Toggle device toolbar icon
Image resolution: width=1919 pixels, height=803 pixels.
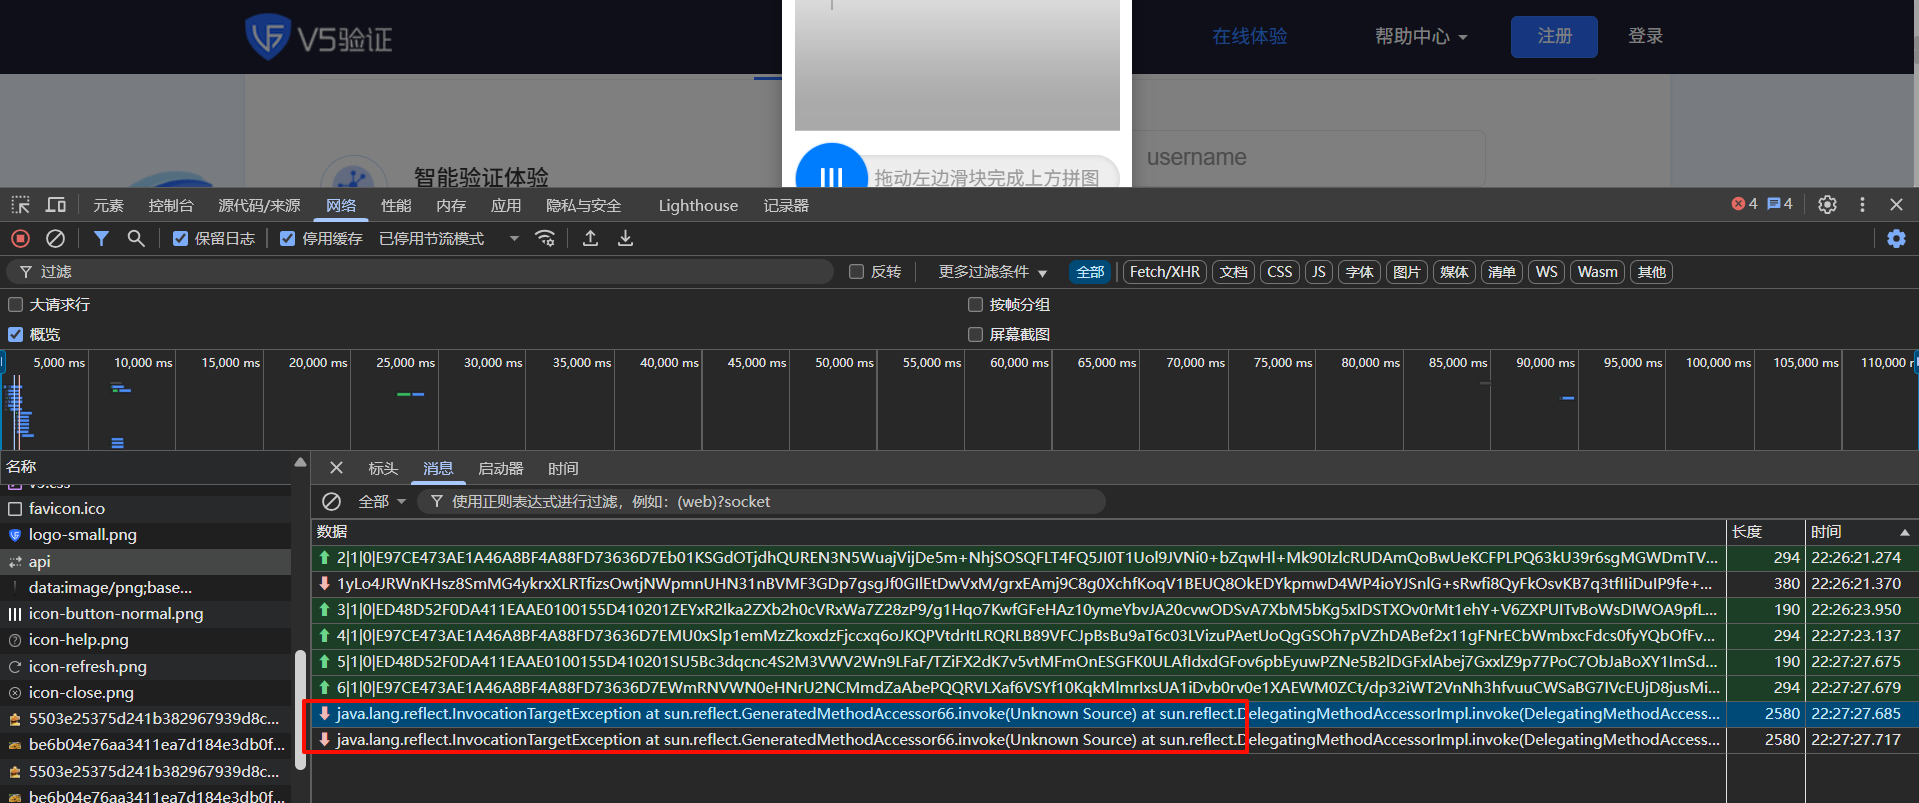(x=56, y=205)
